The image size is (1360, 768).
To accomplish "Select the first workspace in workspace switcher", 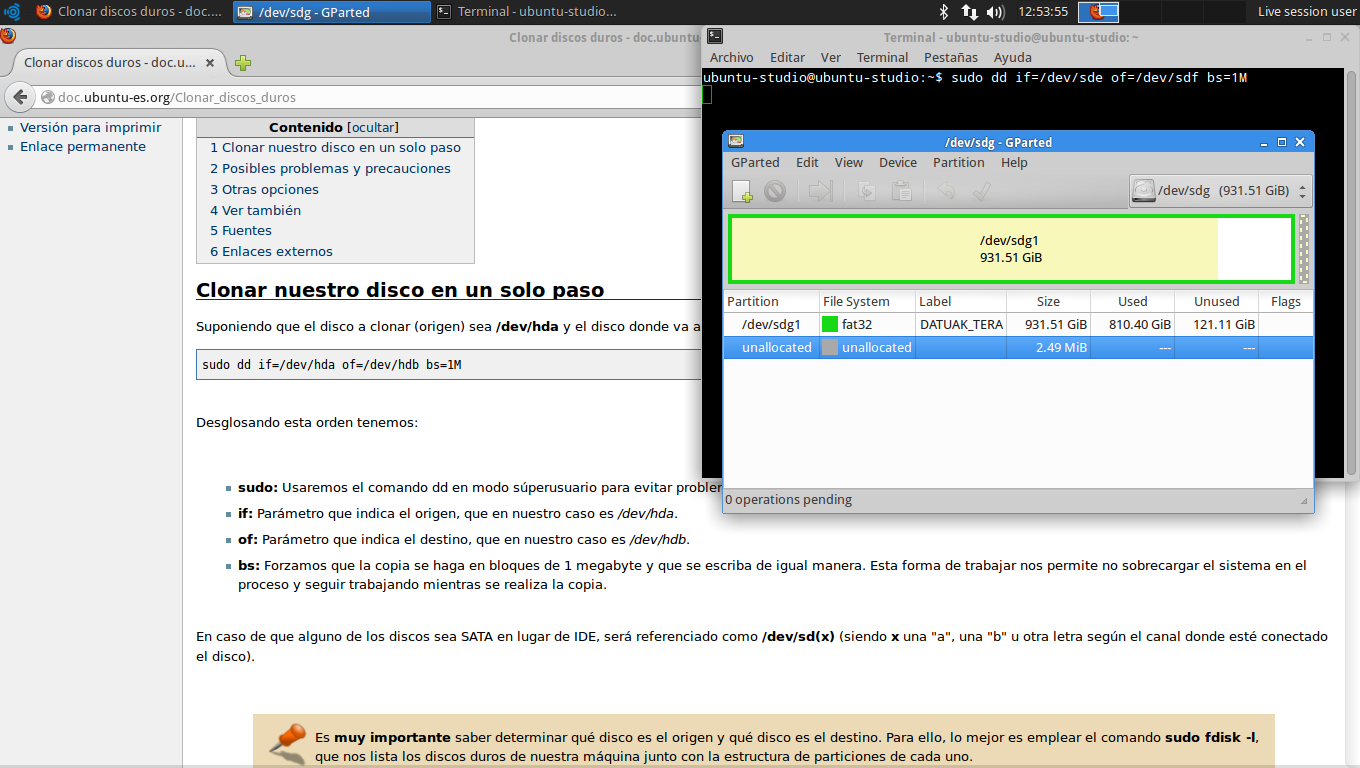I will pyautogui.click(x=1098, y=12).
